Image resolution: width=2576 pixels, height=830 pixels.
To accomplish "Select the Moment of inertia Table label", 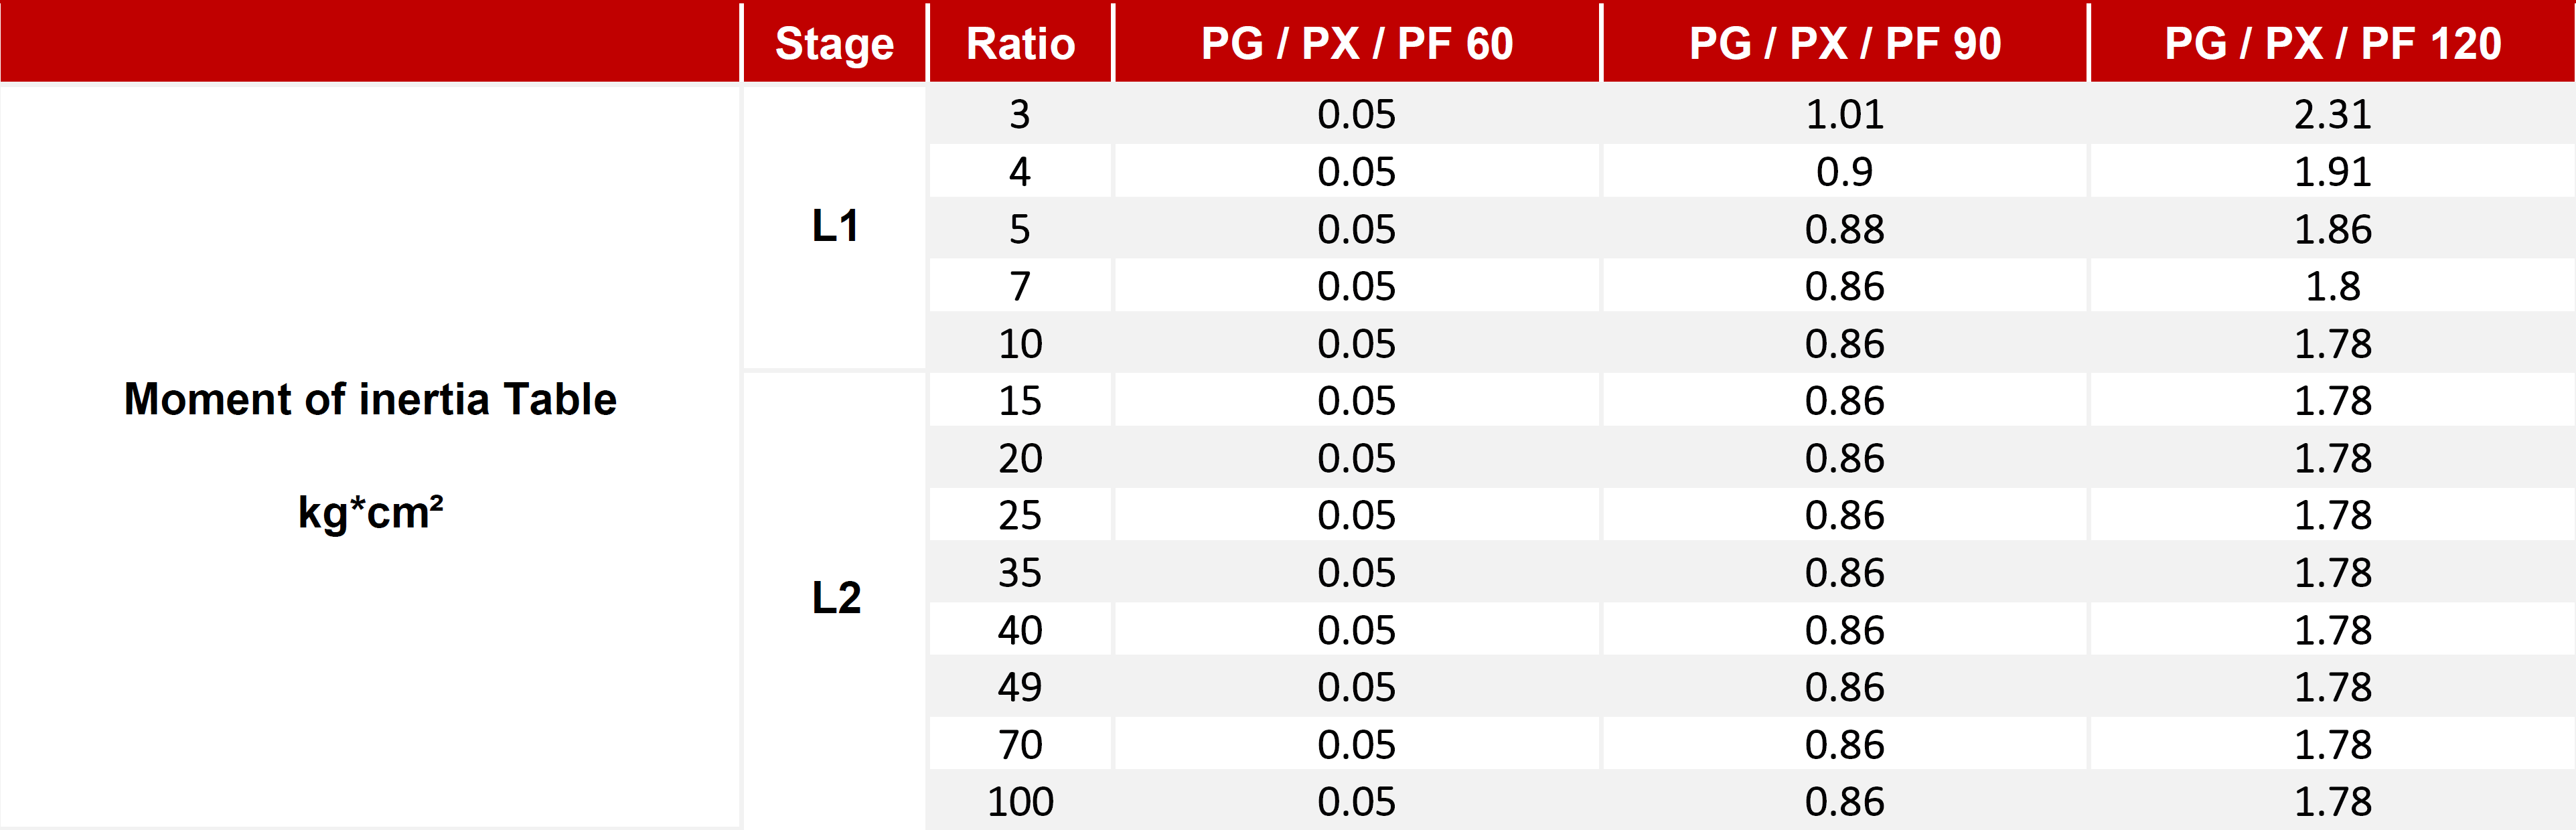I will point(370,399).
